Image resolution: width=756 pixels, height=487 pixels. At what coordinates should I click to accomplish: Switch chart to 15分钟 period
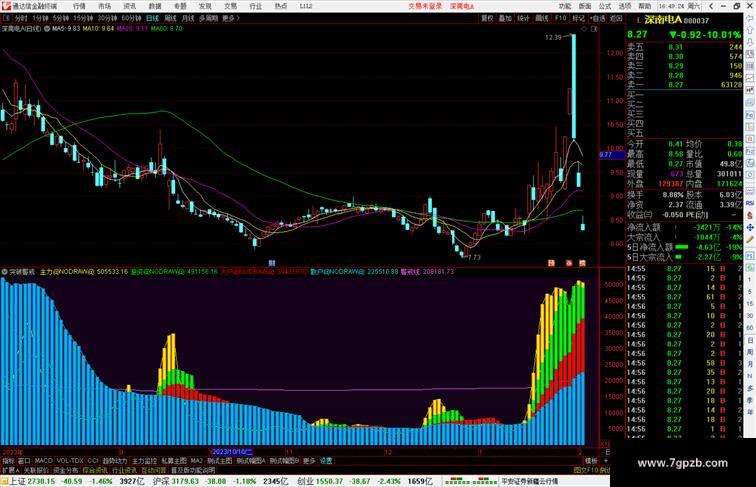83,18
